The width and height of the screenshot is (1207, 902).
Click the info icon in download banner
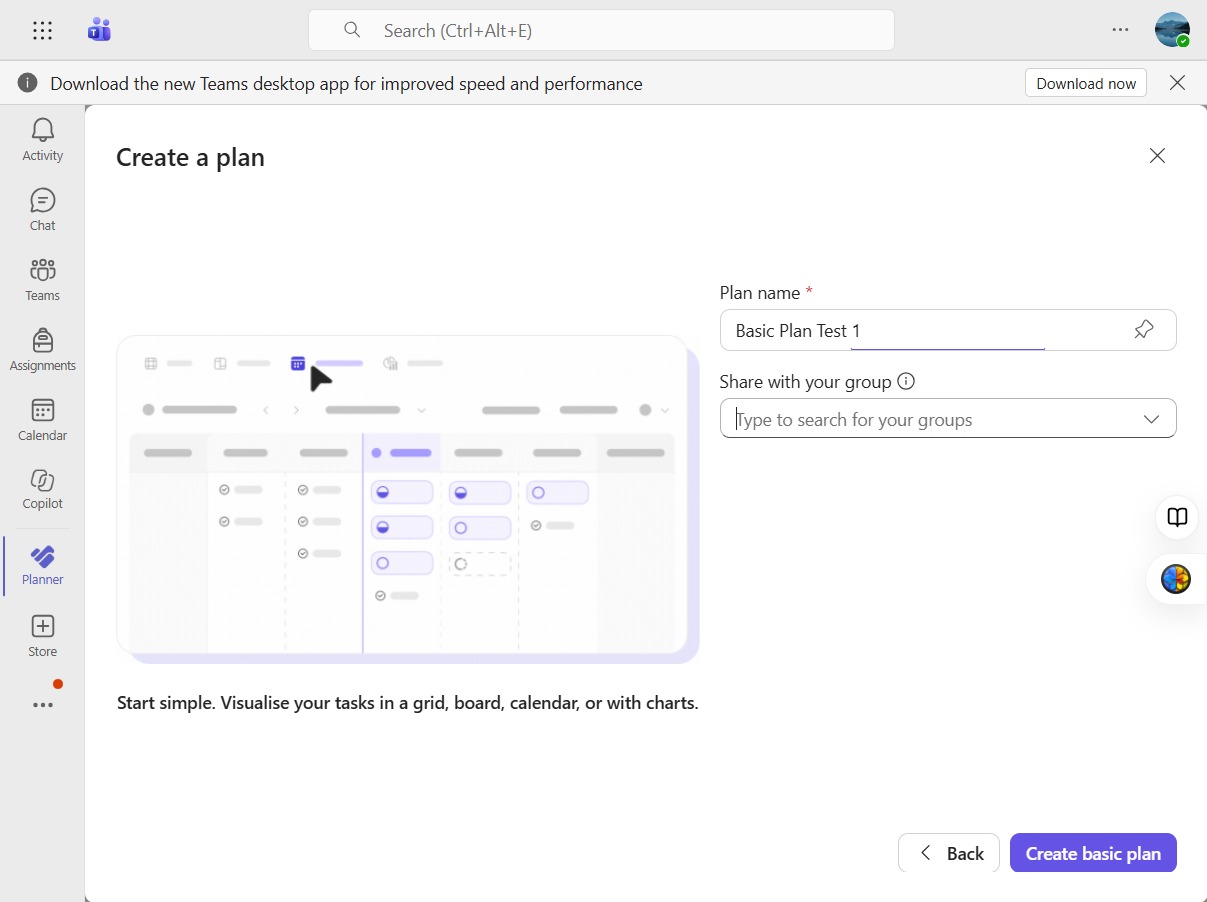tap(28, 83)
